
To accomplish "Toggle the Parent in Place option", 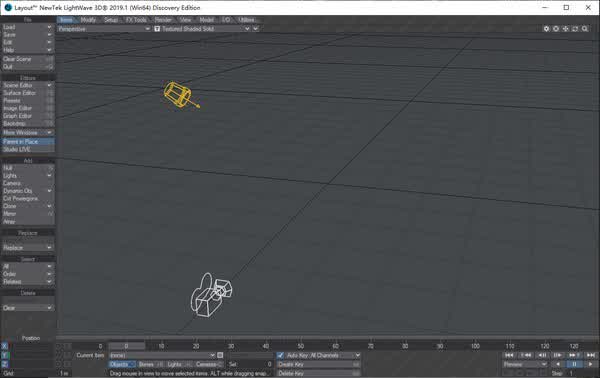I will 28,142.
